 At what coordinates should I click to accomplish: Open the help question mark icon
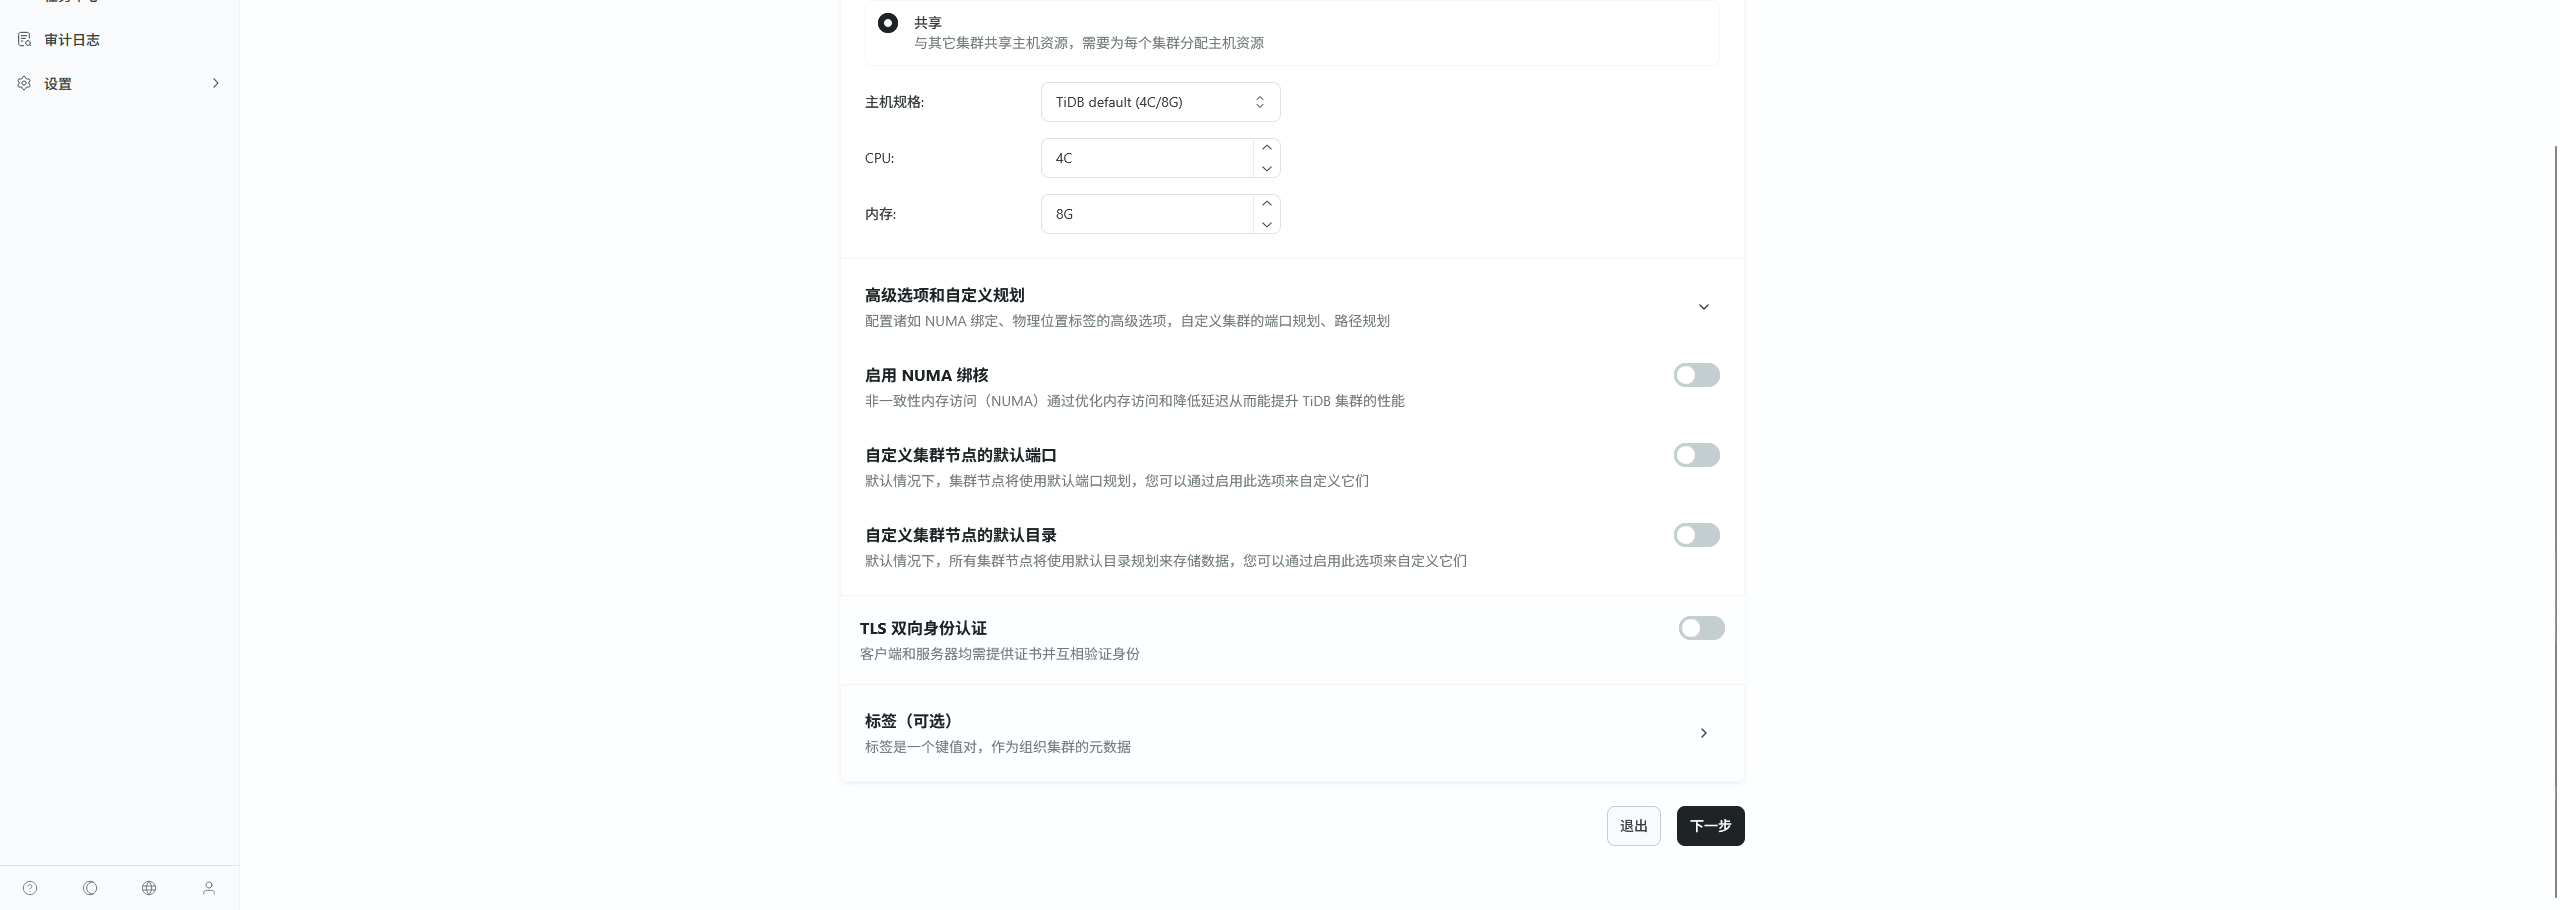(30, 888)
